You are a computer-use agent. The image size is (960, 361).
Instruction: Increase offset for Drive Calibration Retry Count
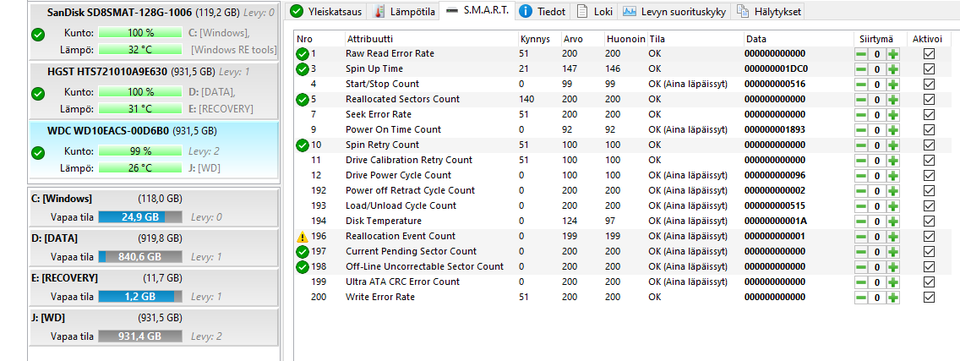pos(893,160)
